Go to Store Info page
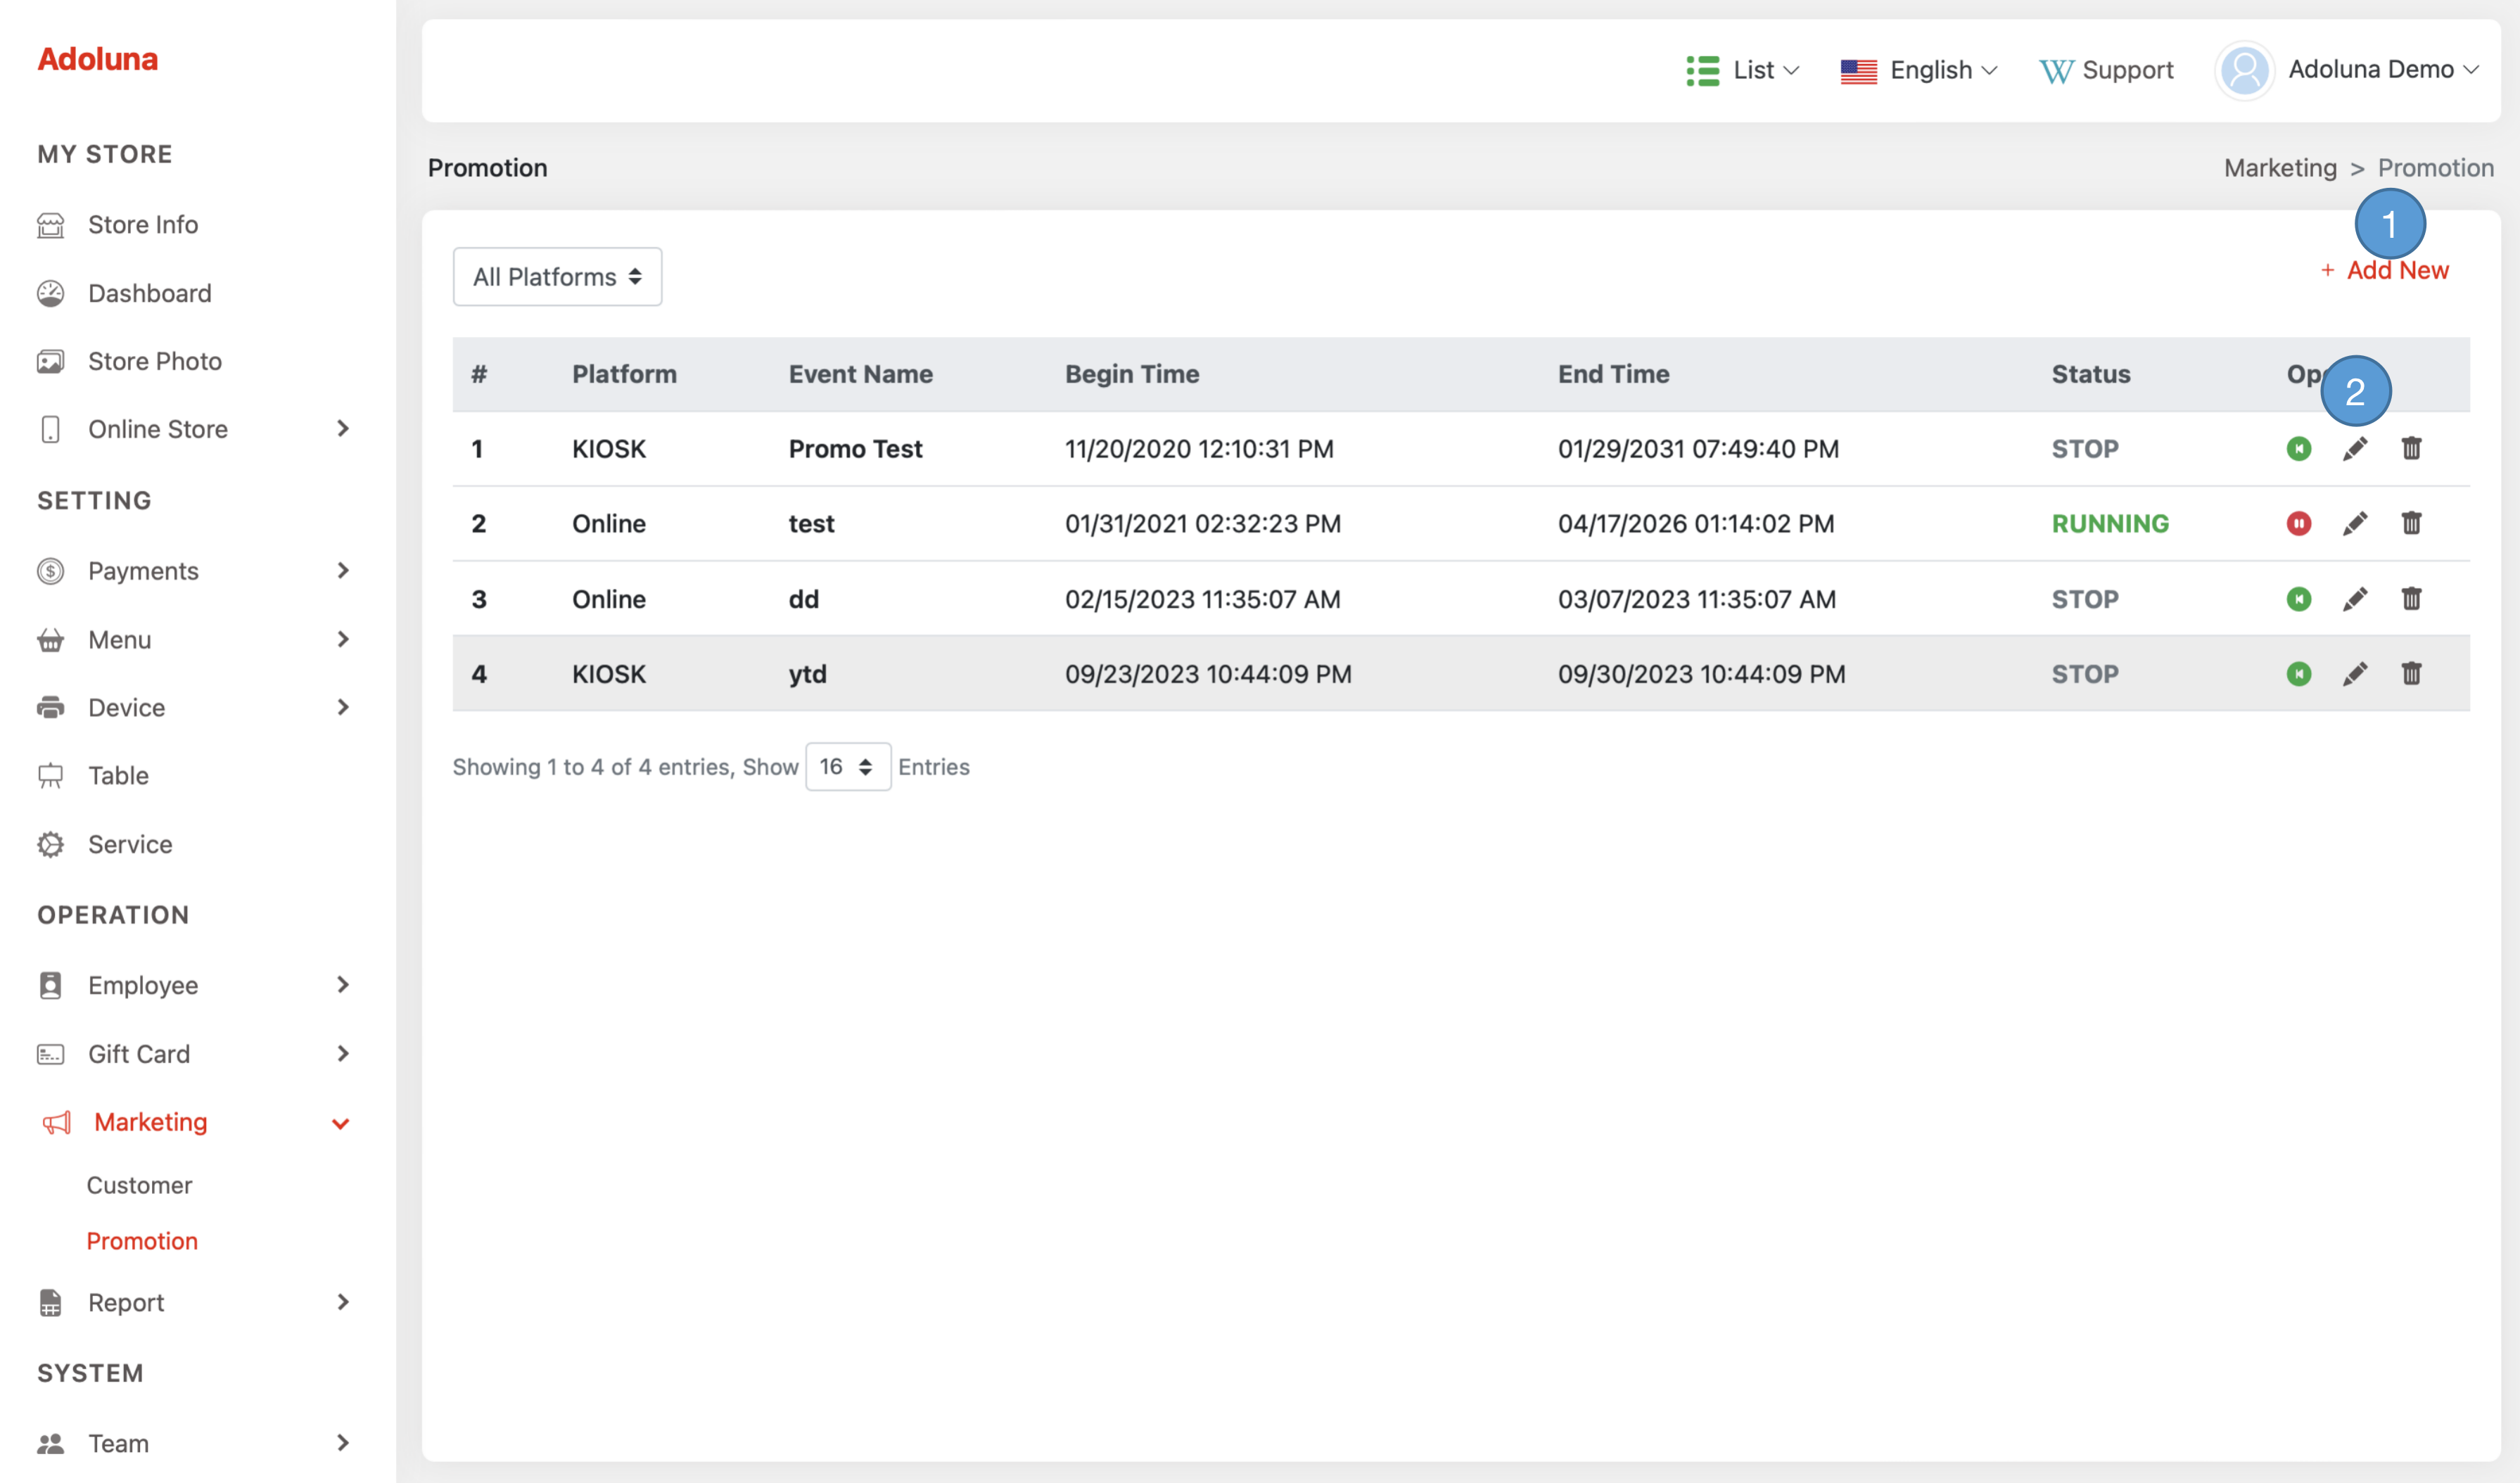 click(x=143, y=225)
